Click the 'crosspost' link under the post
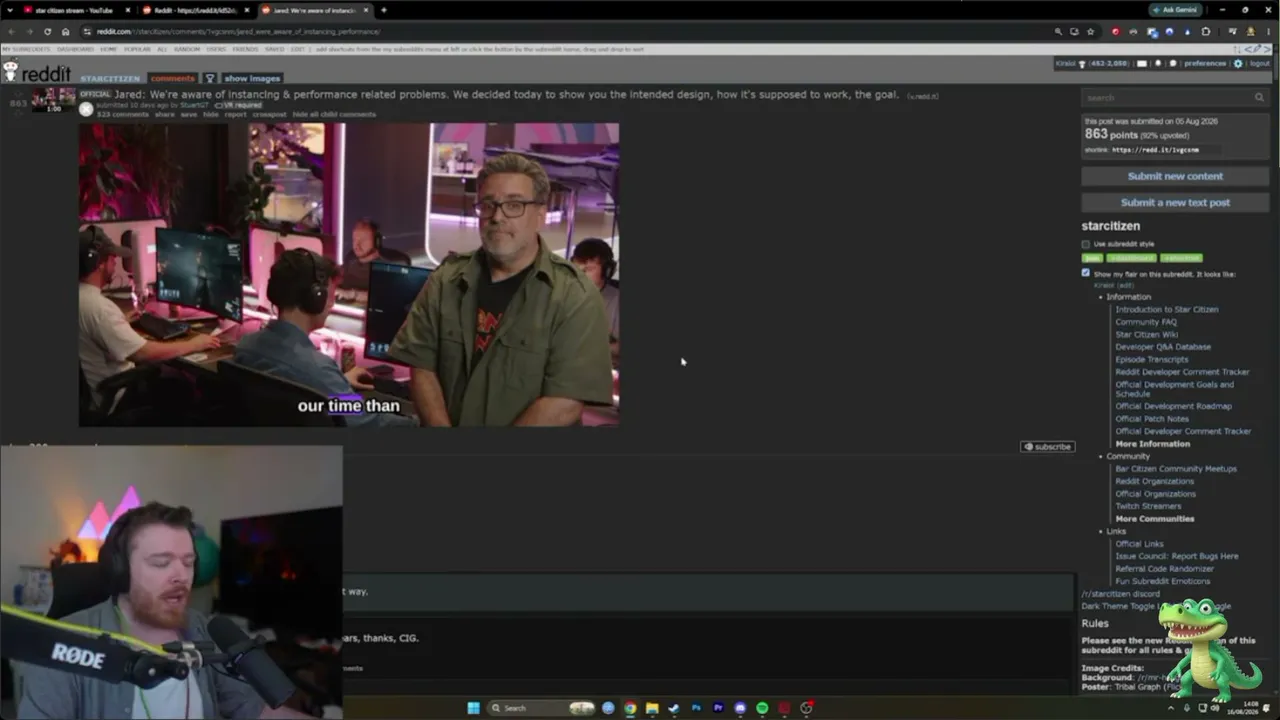 point(269,114)
